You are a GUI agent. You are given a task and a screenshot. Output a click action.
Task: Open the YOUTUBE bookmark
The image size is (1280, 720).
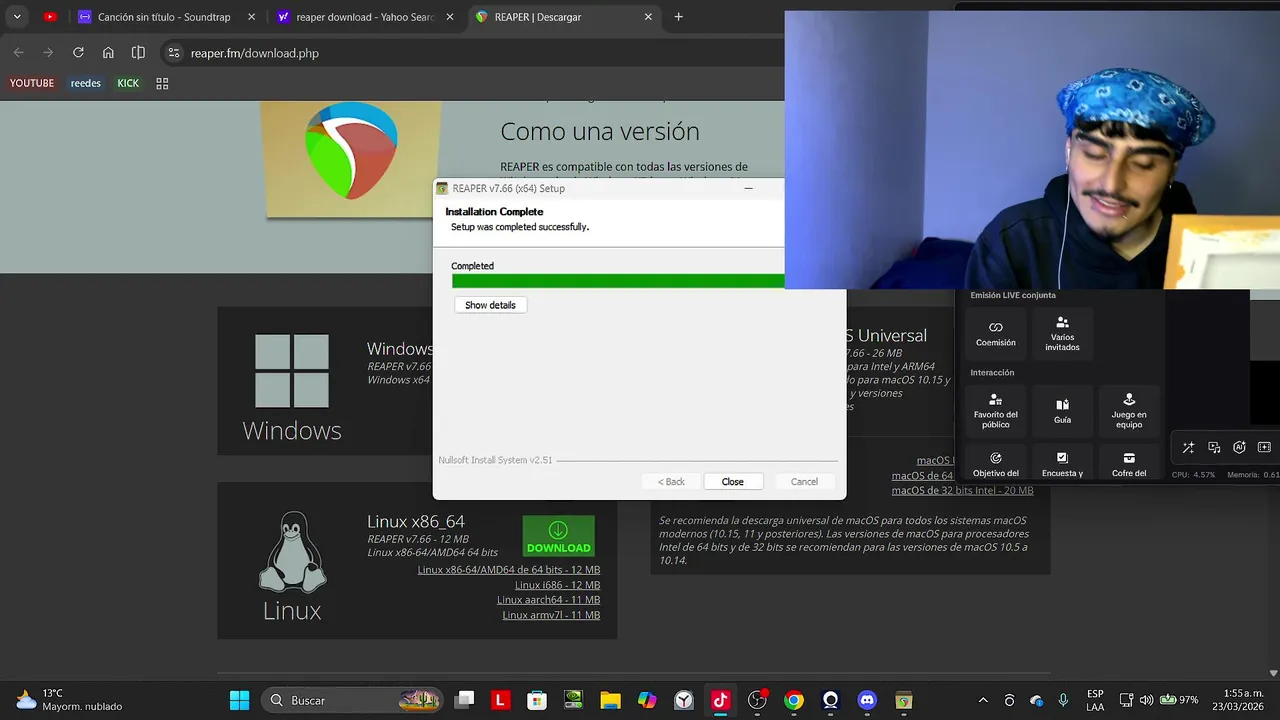[32, 83]
